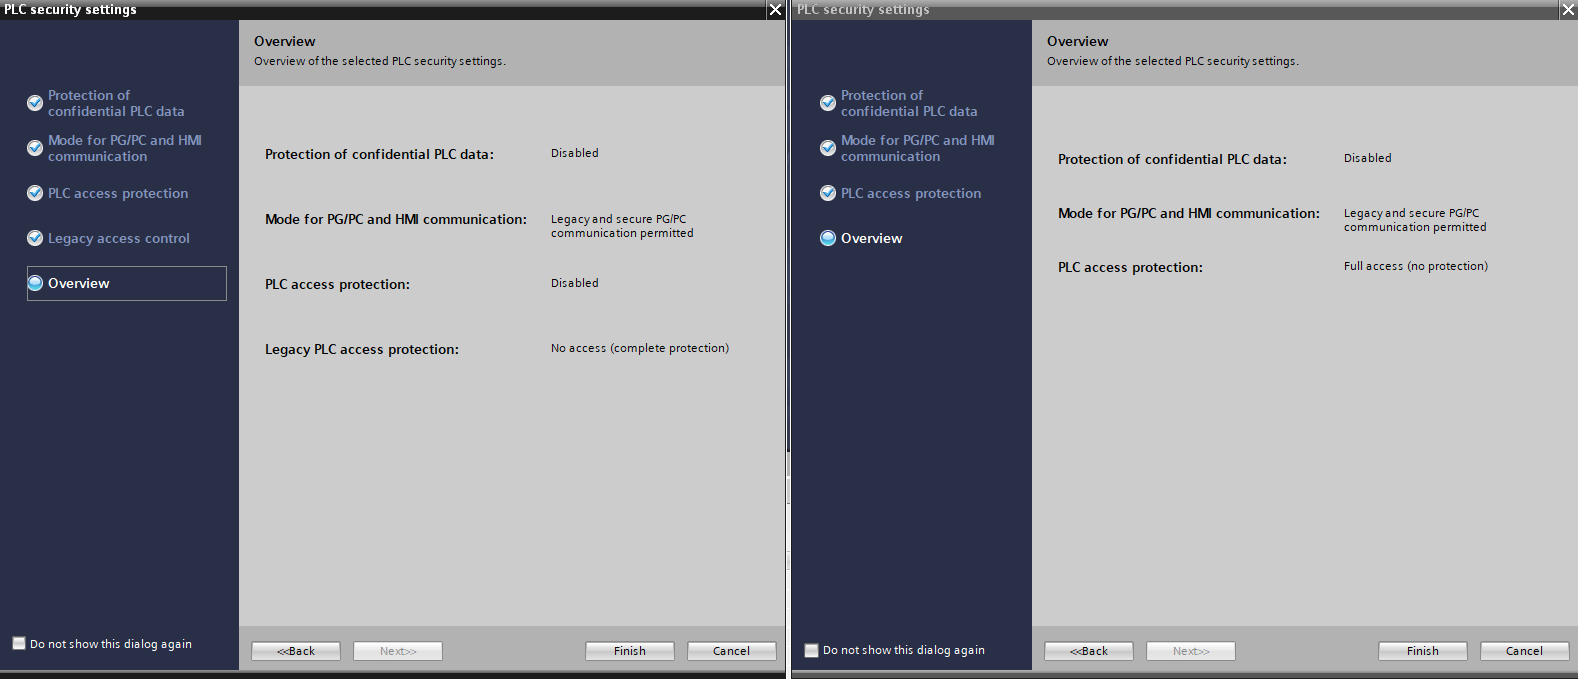The height and width of the screenshot is (679, 1578).
Task: Go back a step in the right dialog
Action: point(1089,651)
